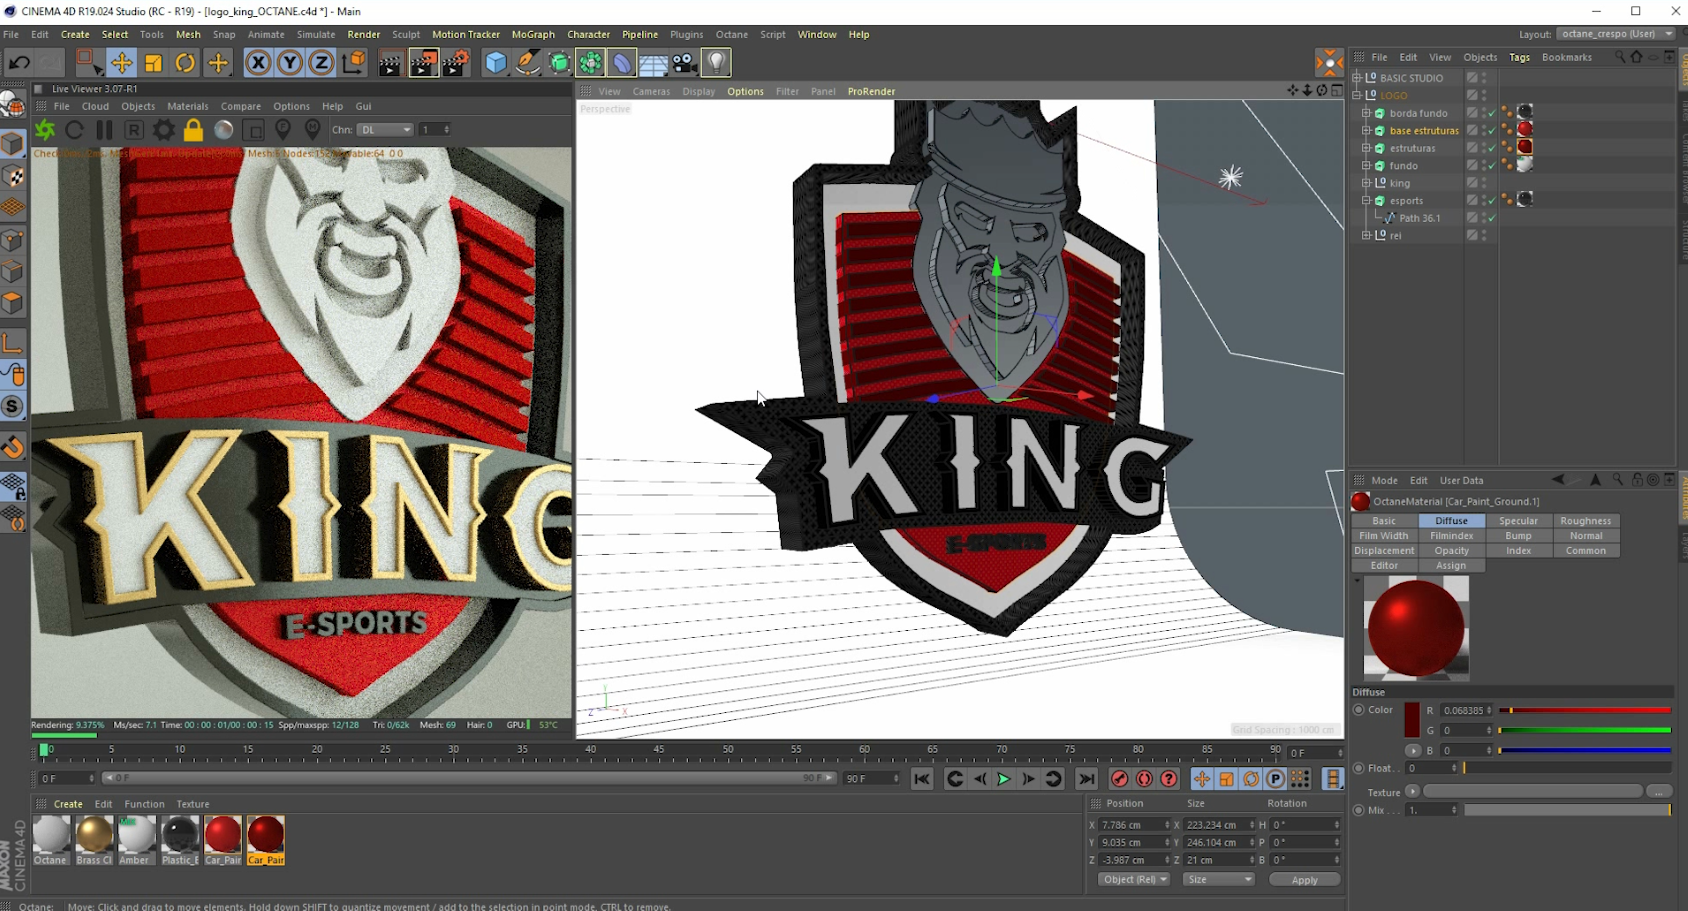Add a Light object icon

pyautogui.click(x=717, y=63)
